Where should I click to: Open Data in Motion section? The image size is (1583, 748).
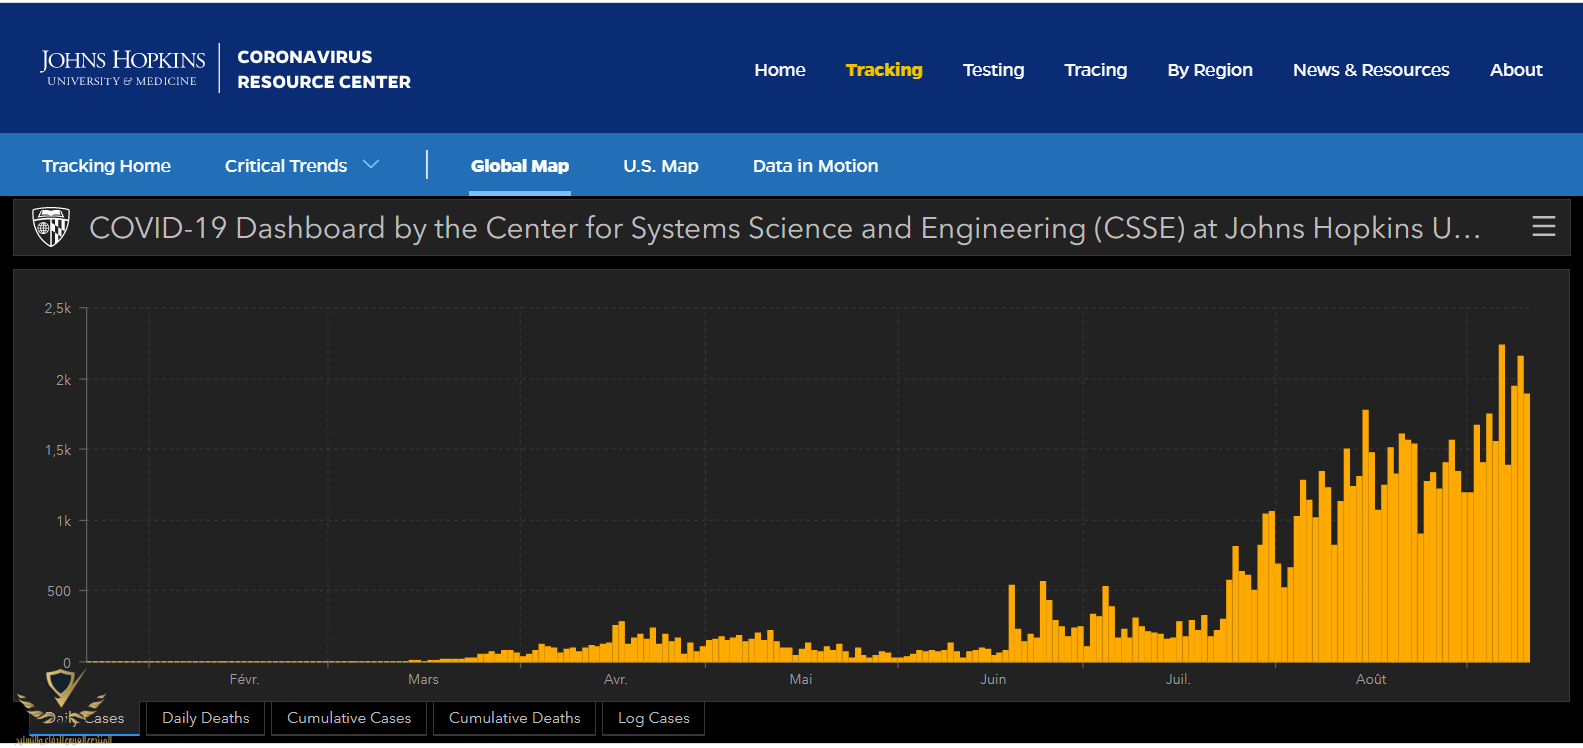tap(815, 166)
